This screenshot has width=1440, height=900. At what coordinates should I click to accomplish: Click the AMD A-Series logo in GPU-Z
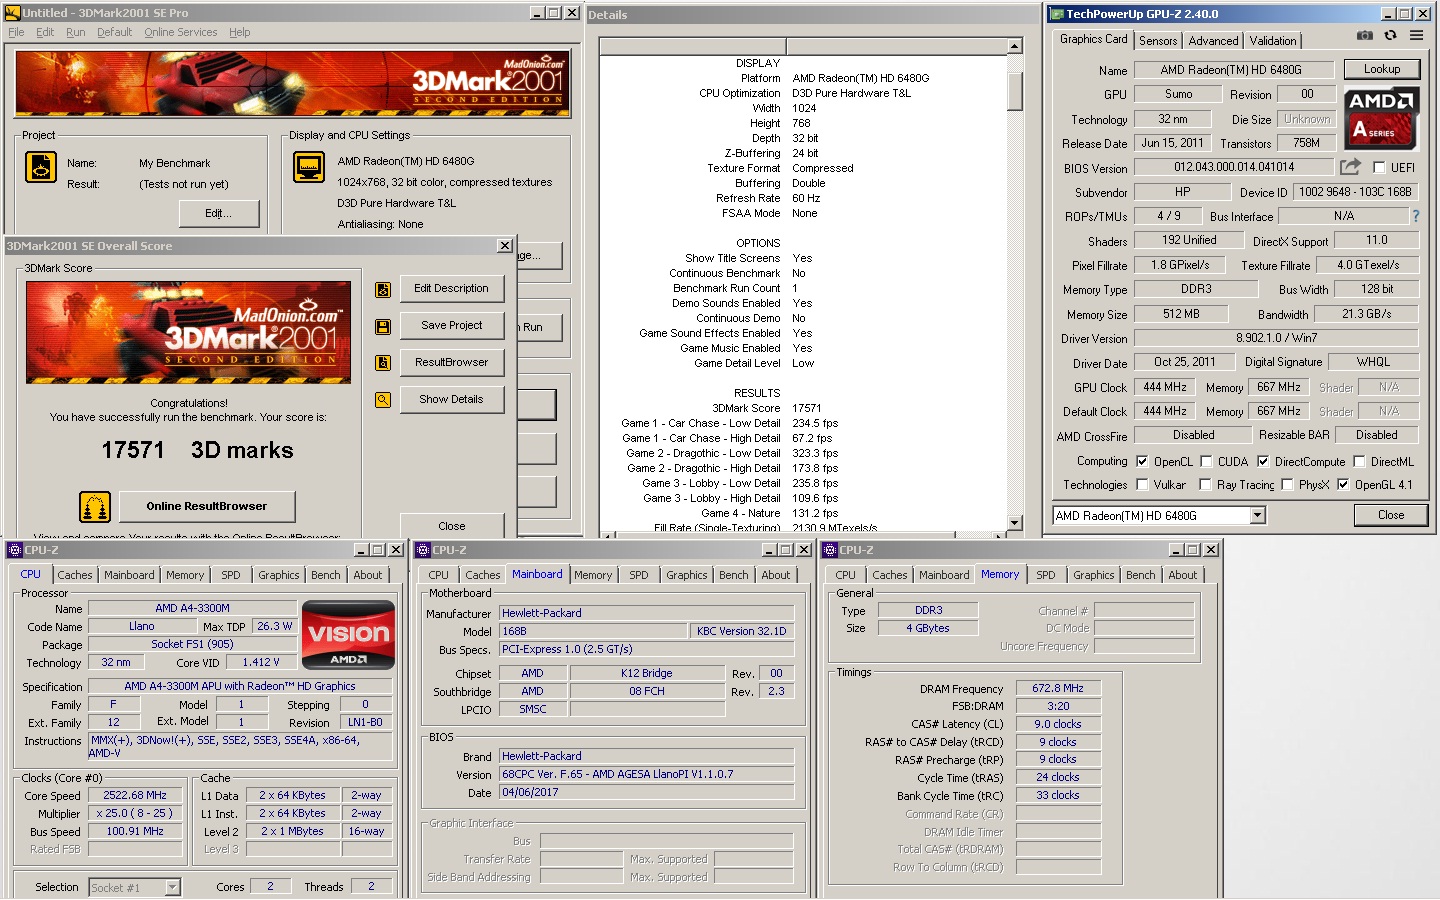tap(1382, 117)
